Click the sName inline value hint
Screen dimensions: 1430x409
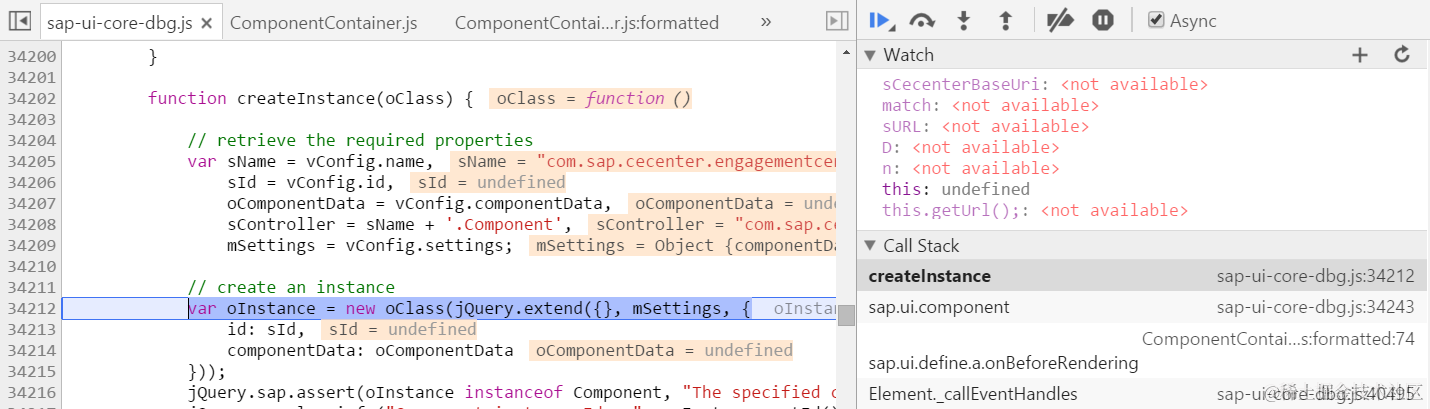(x=643, y=161)
